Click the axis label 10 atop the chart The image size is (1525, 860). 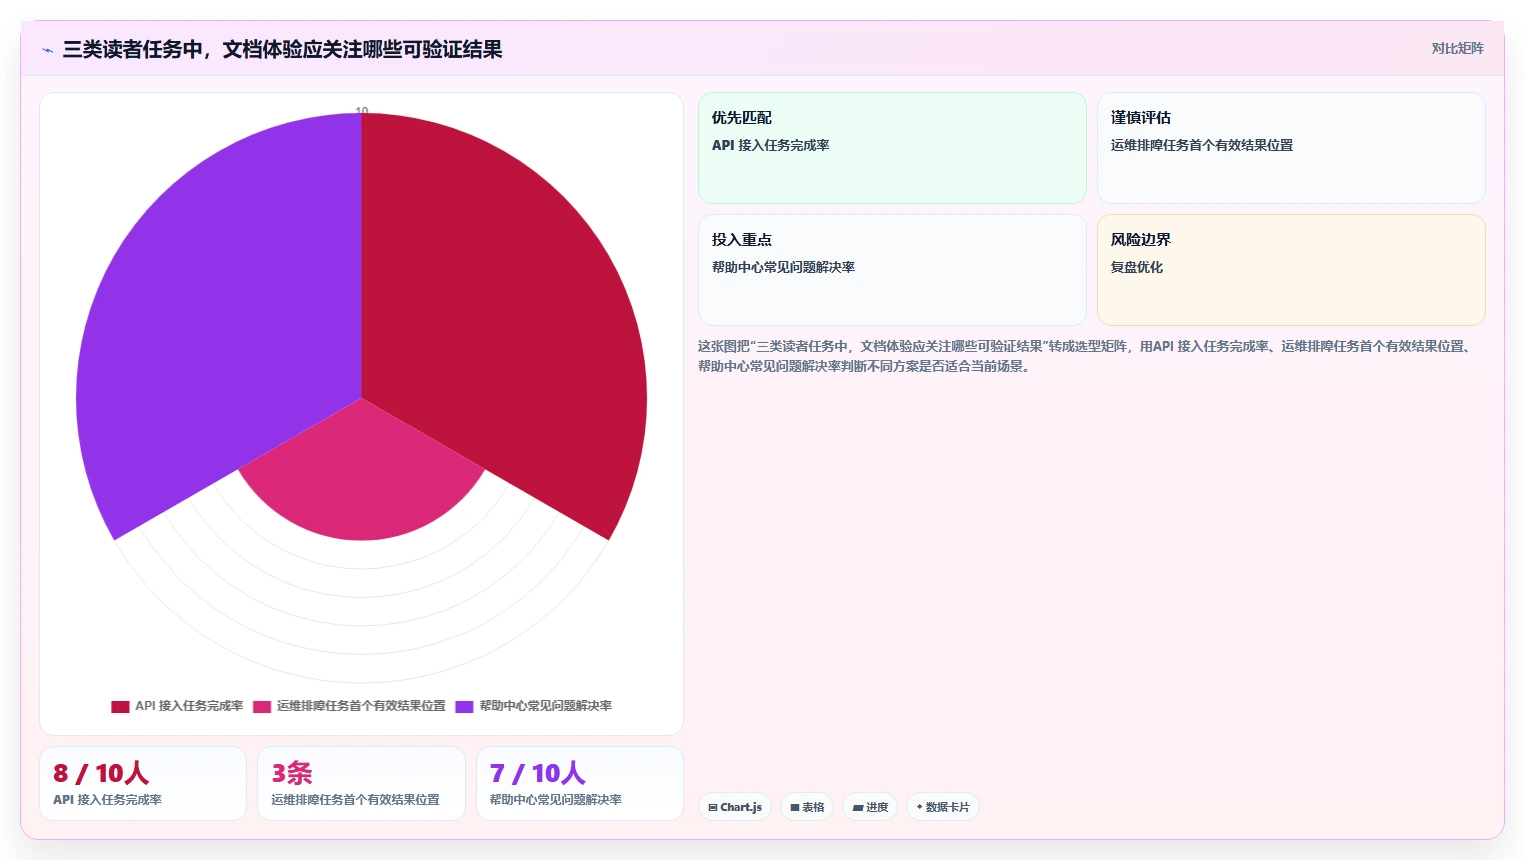coord(362,110)
